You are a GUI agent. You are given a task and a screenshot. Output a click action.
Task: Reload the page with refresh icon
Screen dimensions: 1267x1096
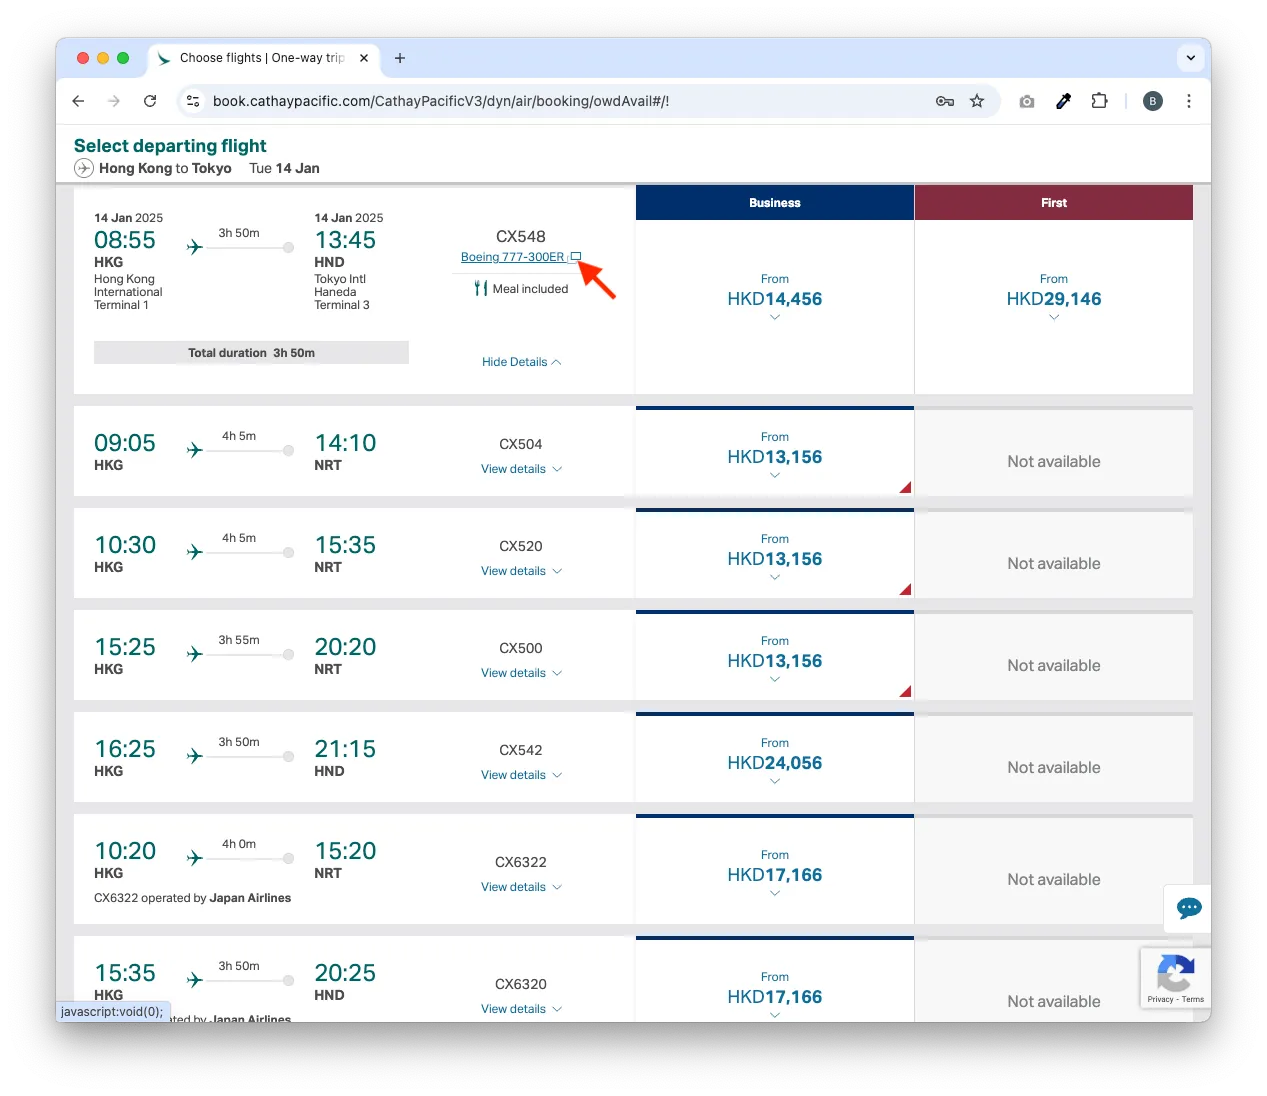tap(150, 101)
